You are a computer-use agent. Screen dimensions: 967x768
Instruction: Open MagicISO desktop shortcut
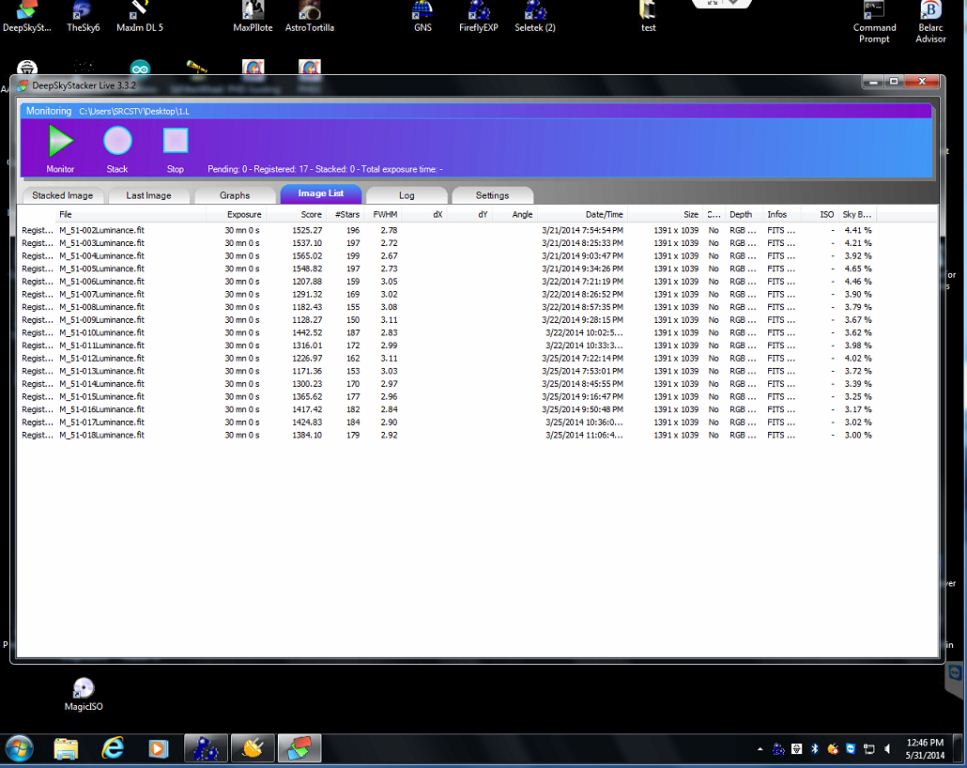(83, 695)
